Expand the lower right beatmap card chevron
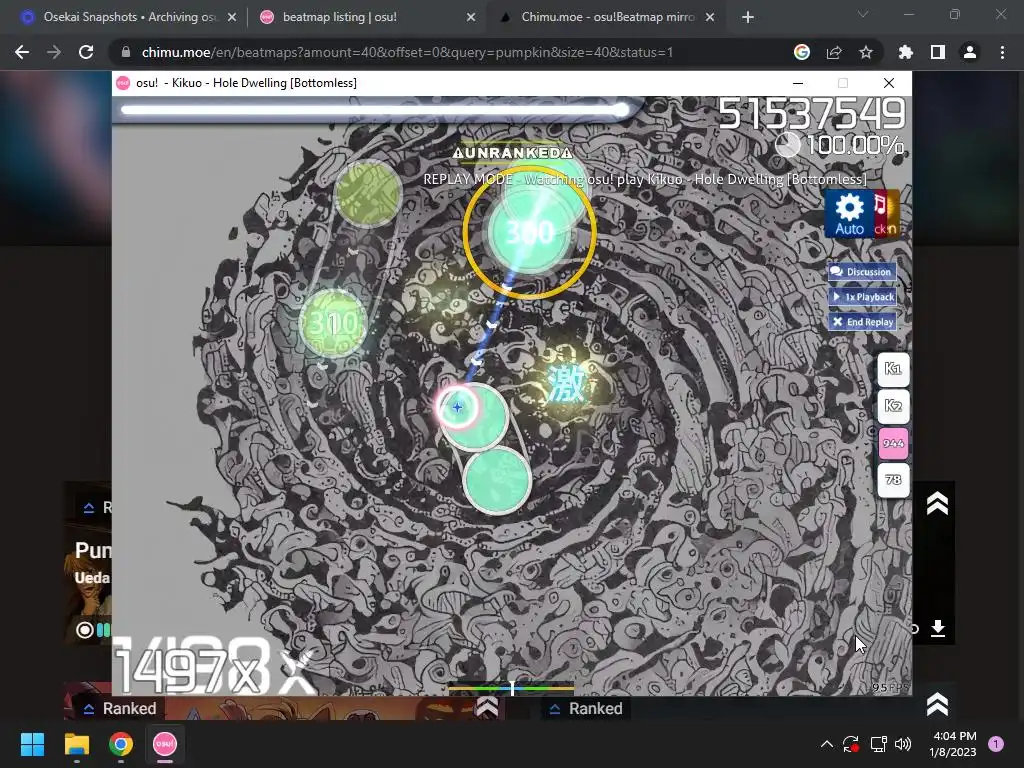 937,704
